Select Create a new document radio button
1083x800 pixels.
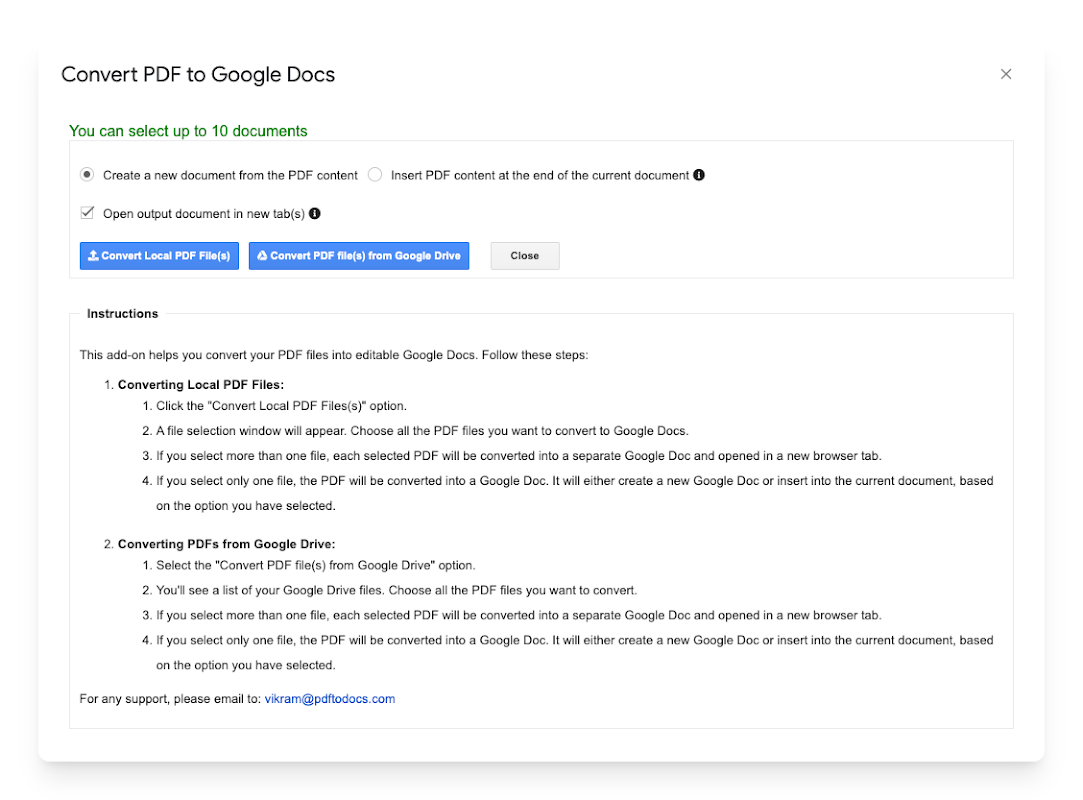[x=87, y=175]
